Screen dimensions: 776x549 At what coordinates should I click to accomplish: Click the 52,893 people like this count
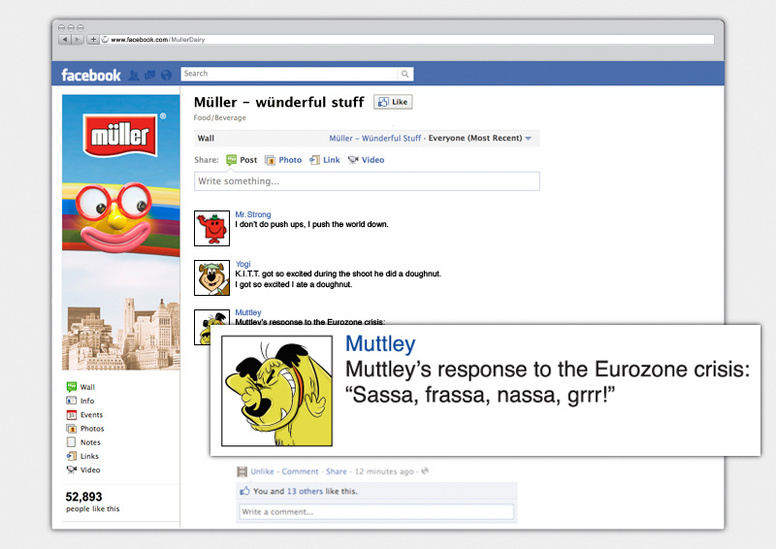click(93, 501)
